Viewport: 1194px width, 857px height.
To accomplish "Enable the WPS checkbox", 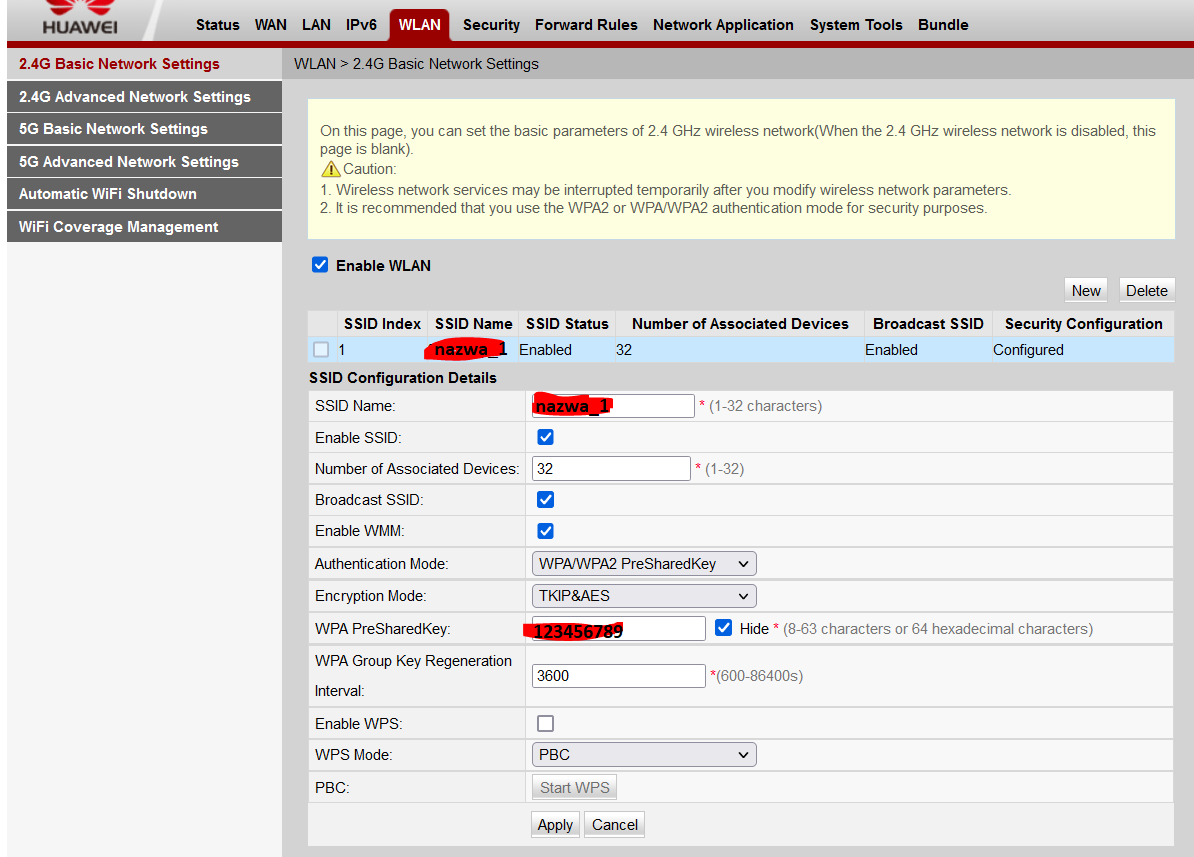I will [545, 722].
